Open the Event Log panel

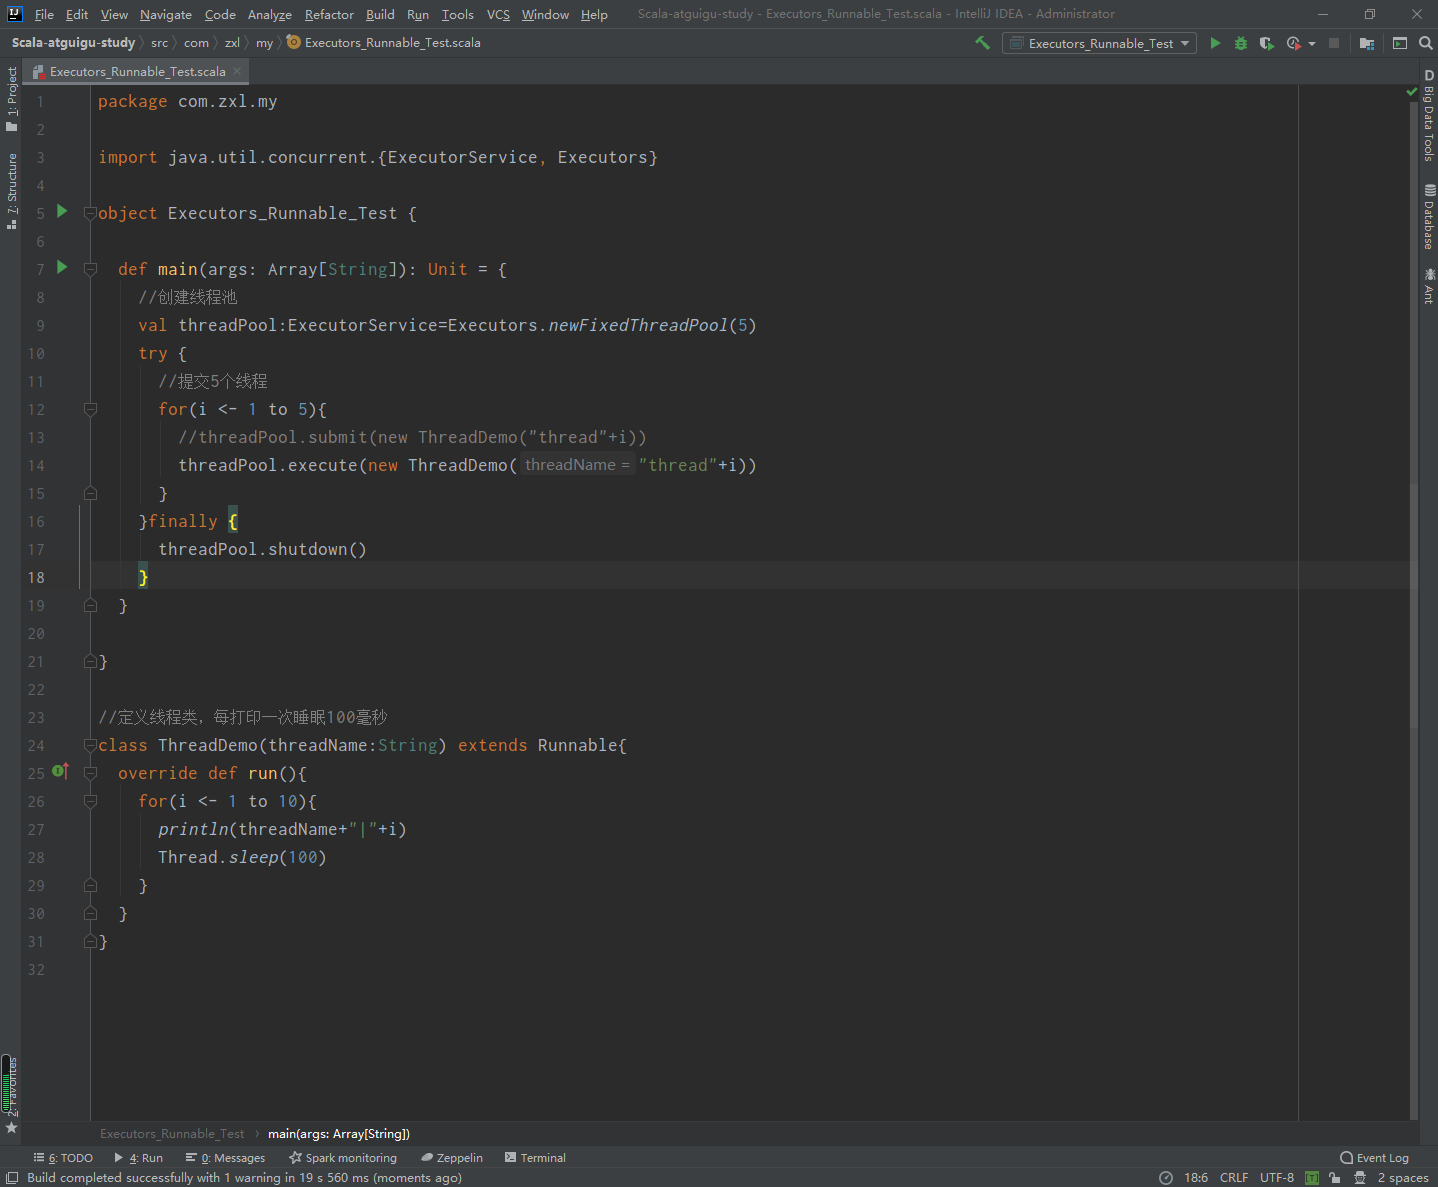[1375, 1158]
